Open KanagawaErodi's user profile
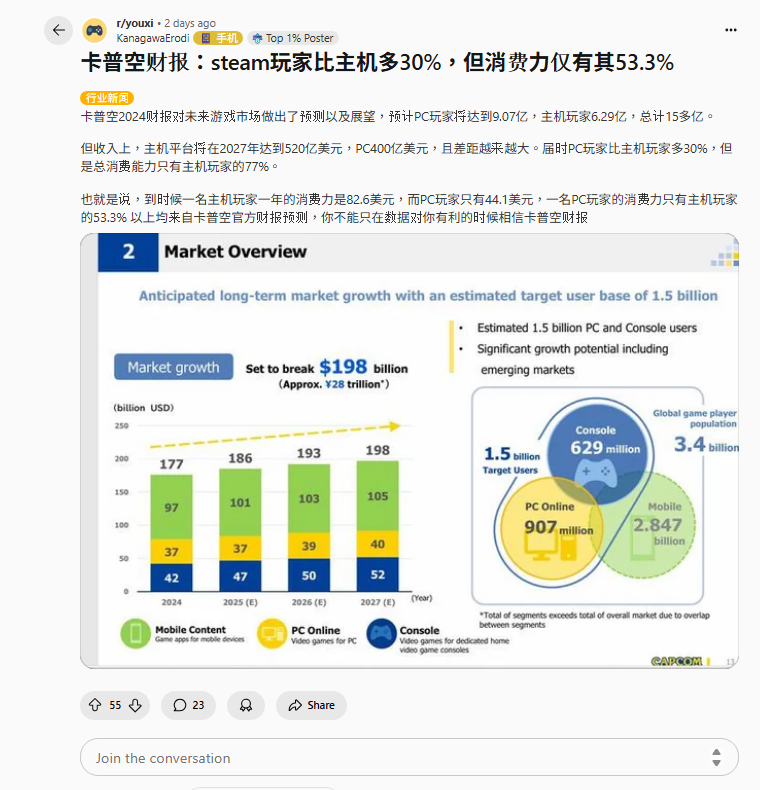The width and height of the screenshot is (760, 790). coord(153,38)
